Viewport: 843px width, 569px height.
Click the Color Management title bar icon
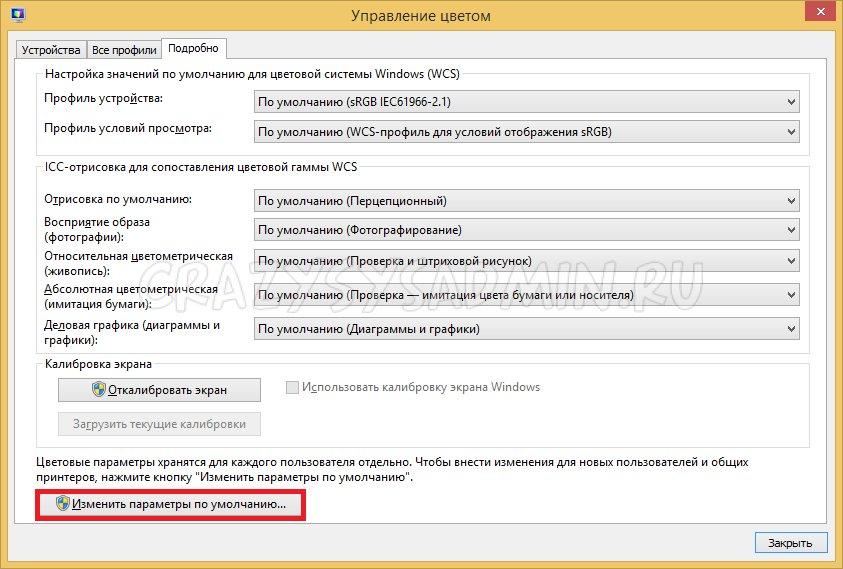[18, 15]
